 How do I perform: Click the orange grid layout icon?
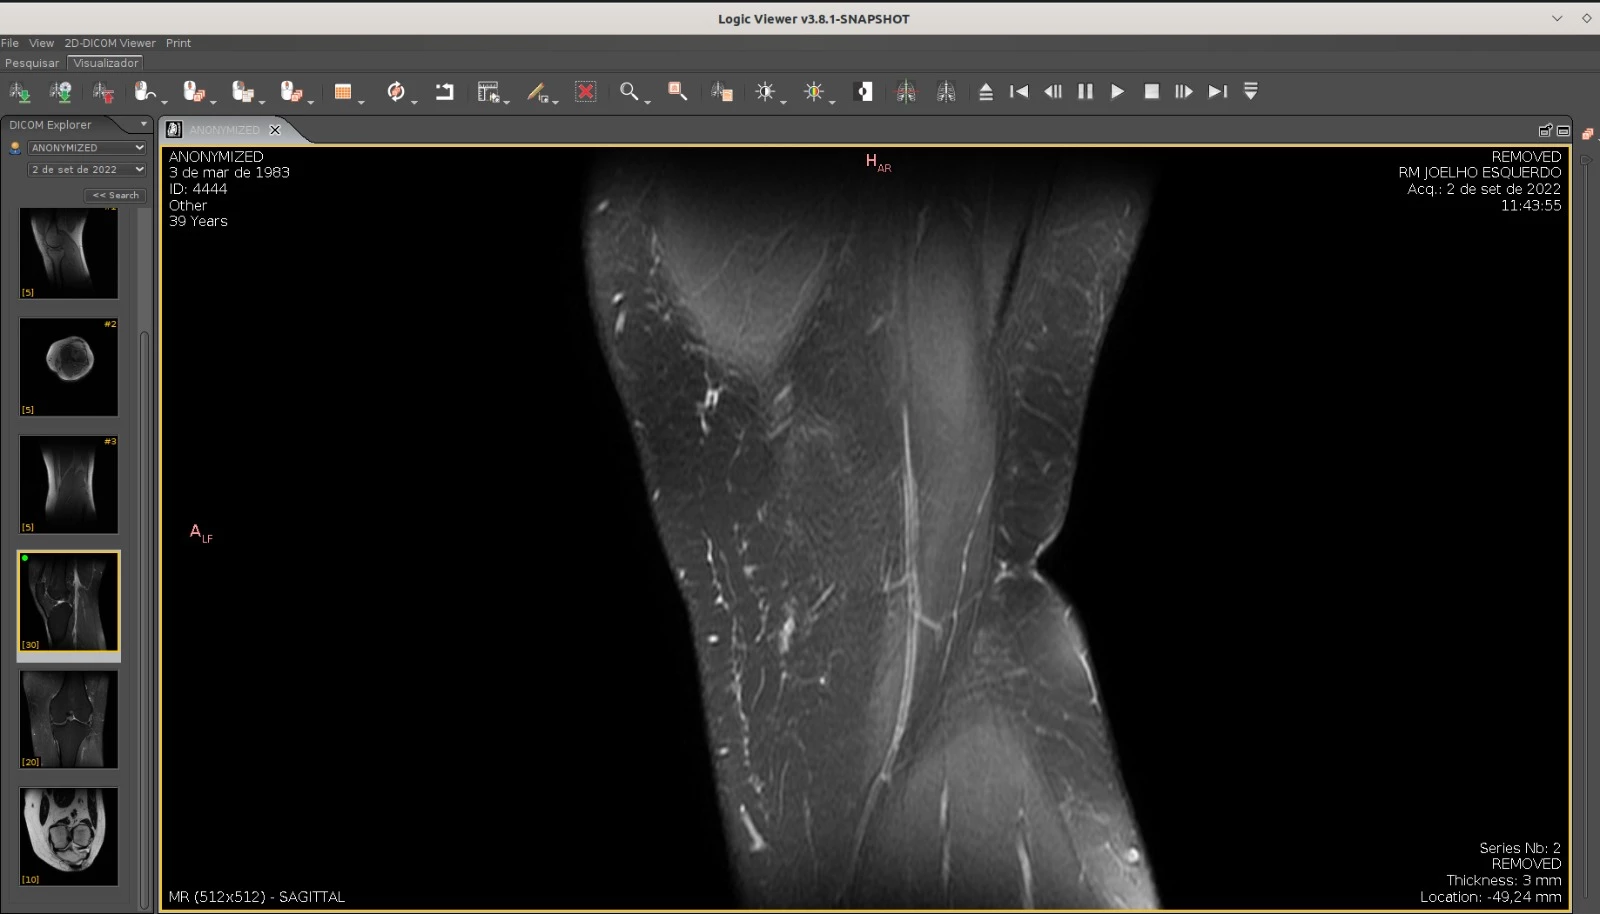(343, 92)
